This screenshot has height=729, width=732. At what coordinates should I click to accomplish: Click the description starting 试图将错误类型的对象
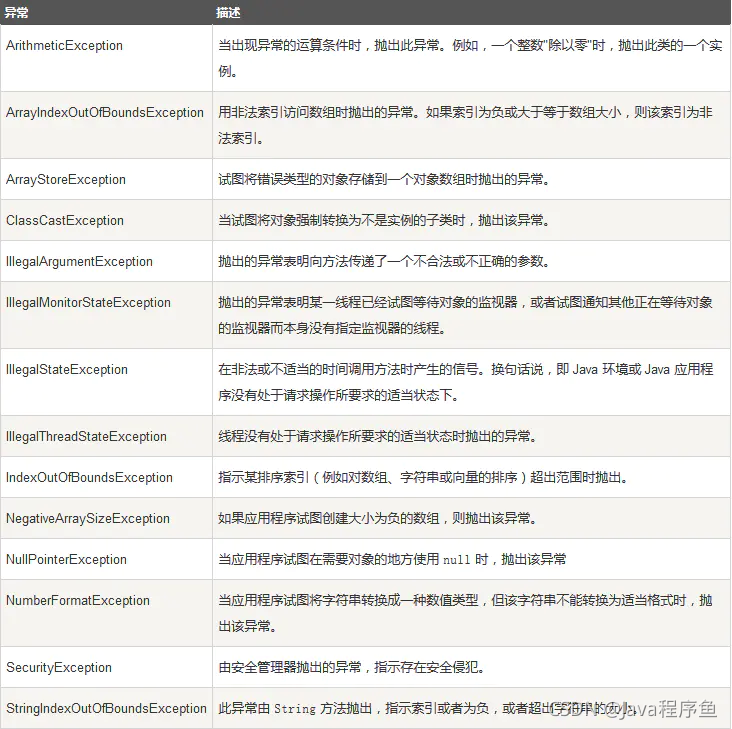point(384,179)
